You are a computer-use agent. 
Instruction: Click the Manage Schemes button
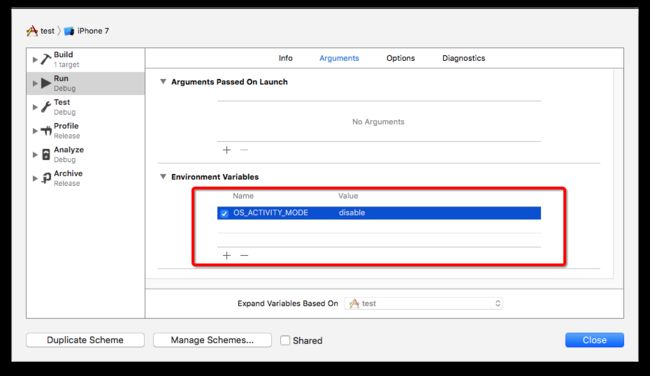click(x=212, y=340)
